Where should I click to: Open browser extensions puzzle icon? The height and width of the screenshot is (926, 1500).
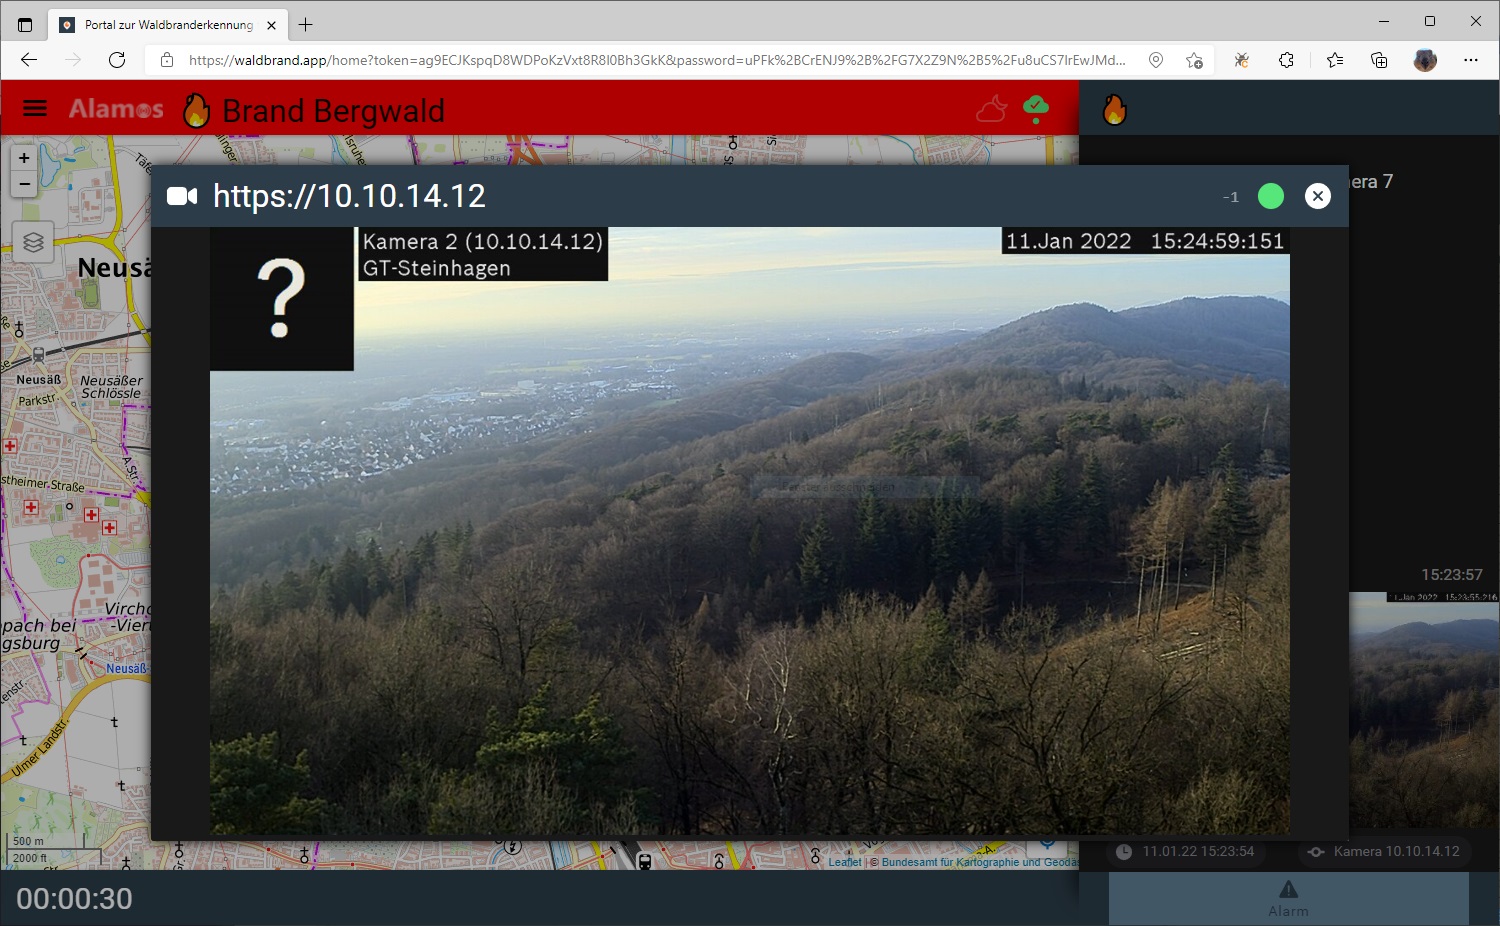coord(1287,60)
